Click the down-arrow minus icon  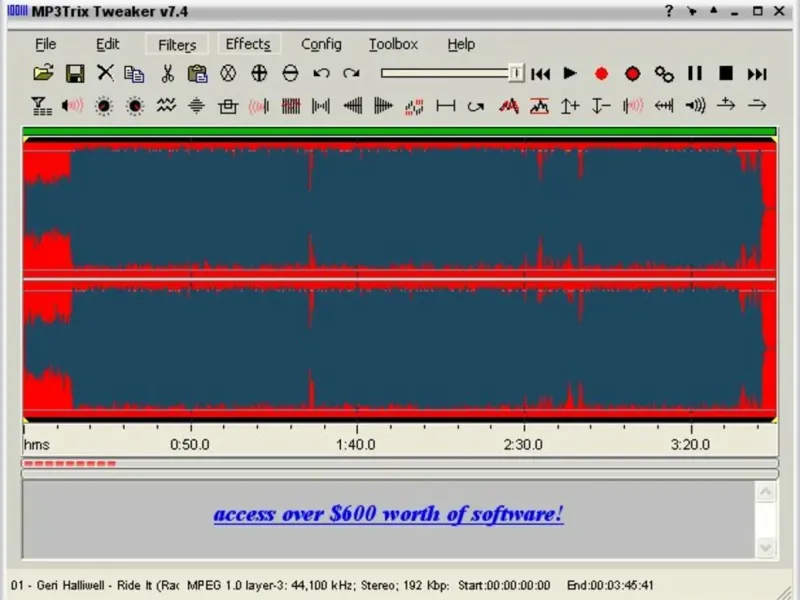[601, 106]
